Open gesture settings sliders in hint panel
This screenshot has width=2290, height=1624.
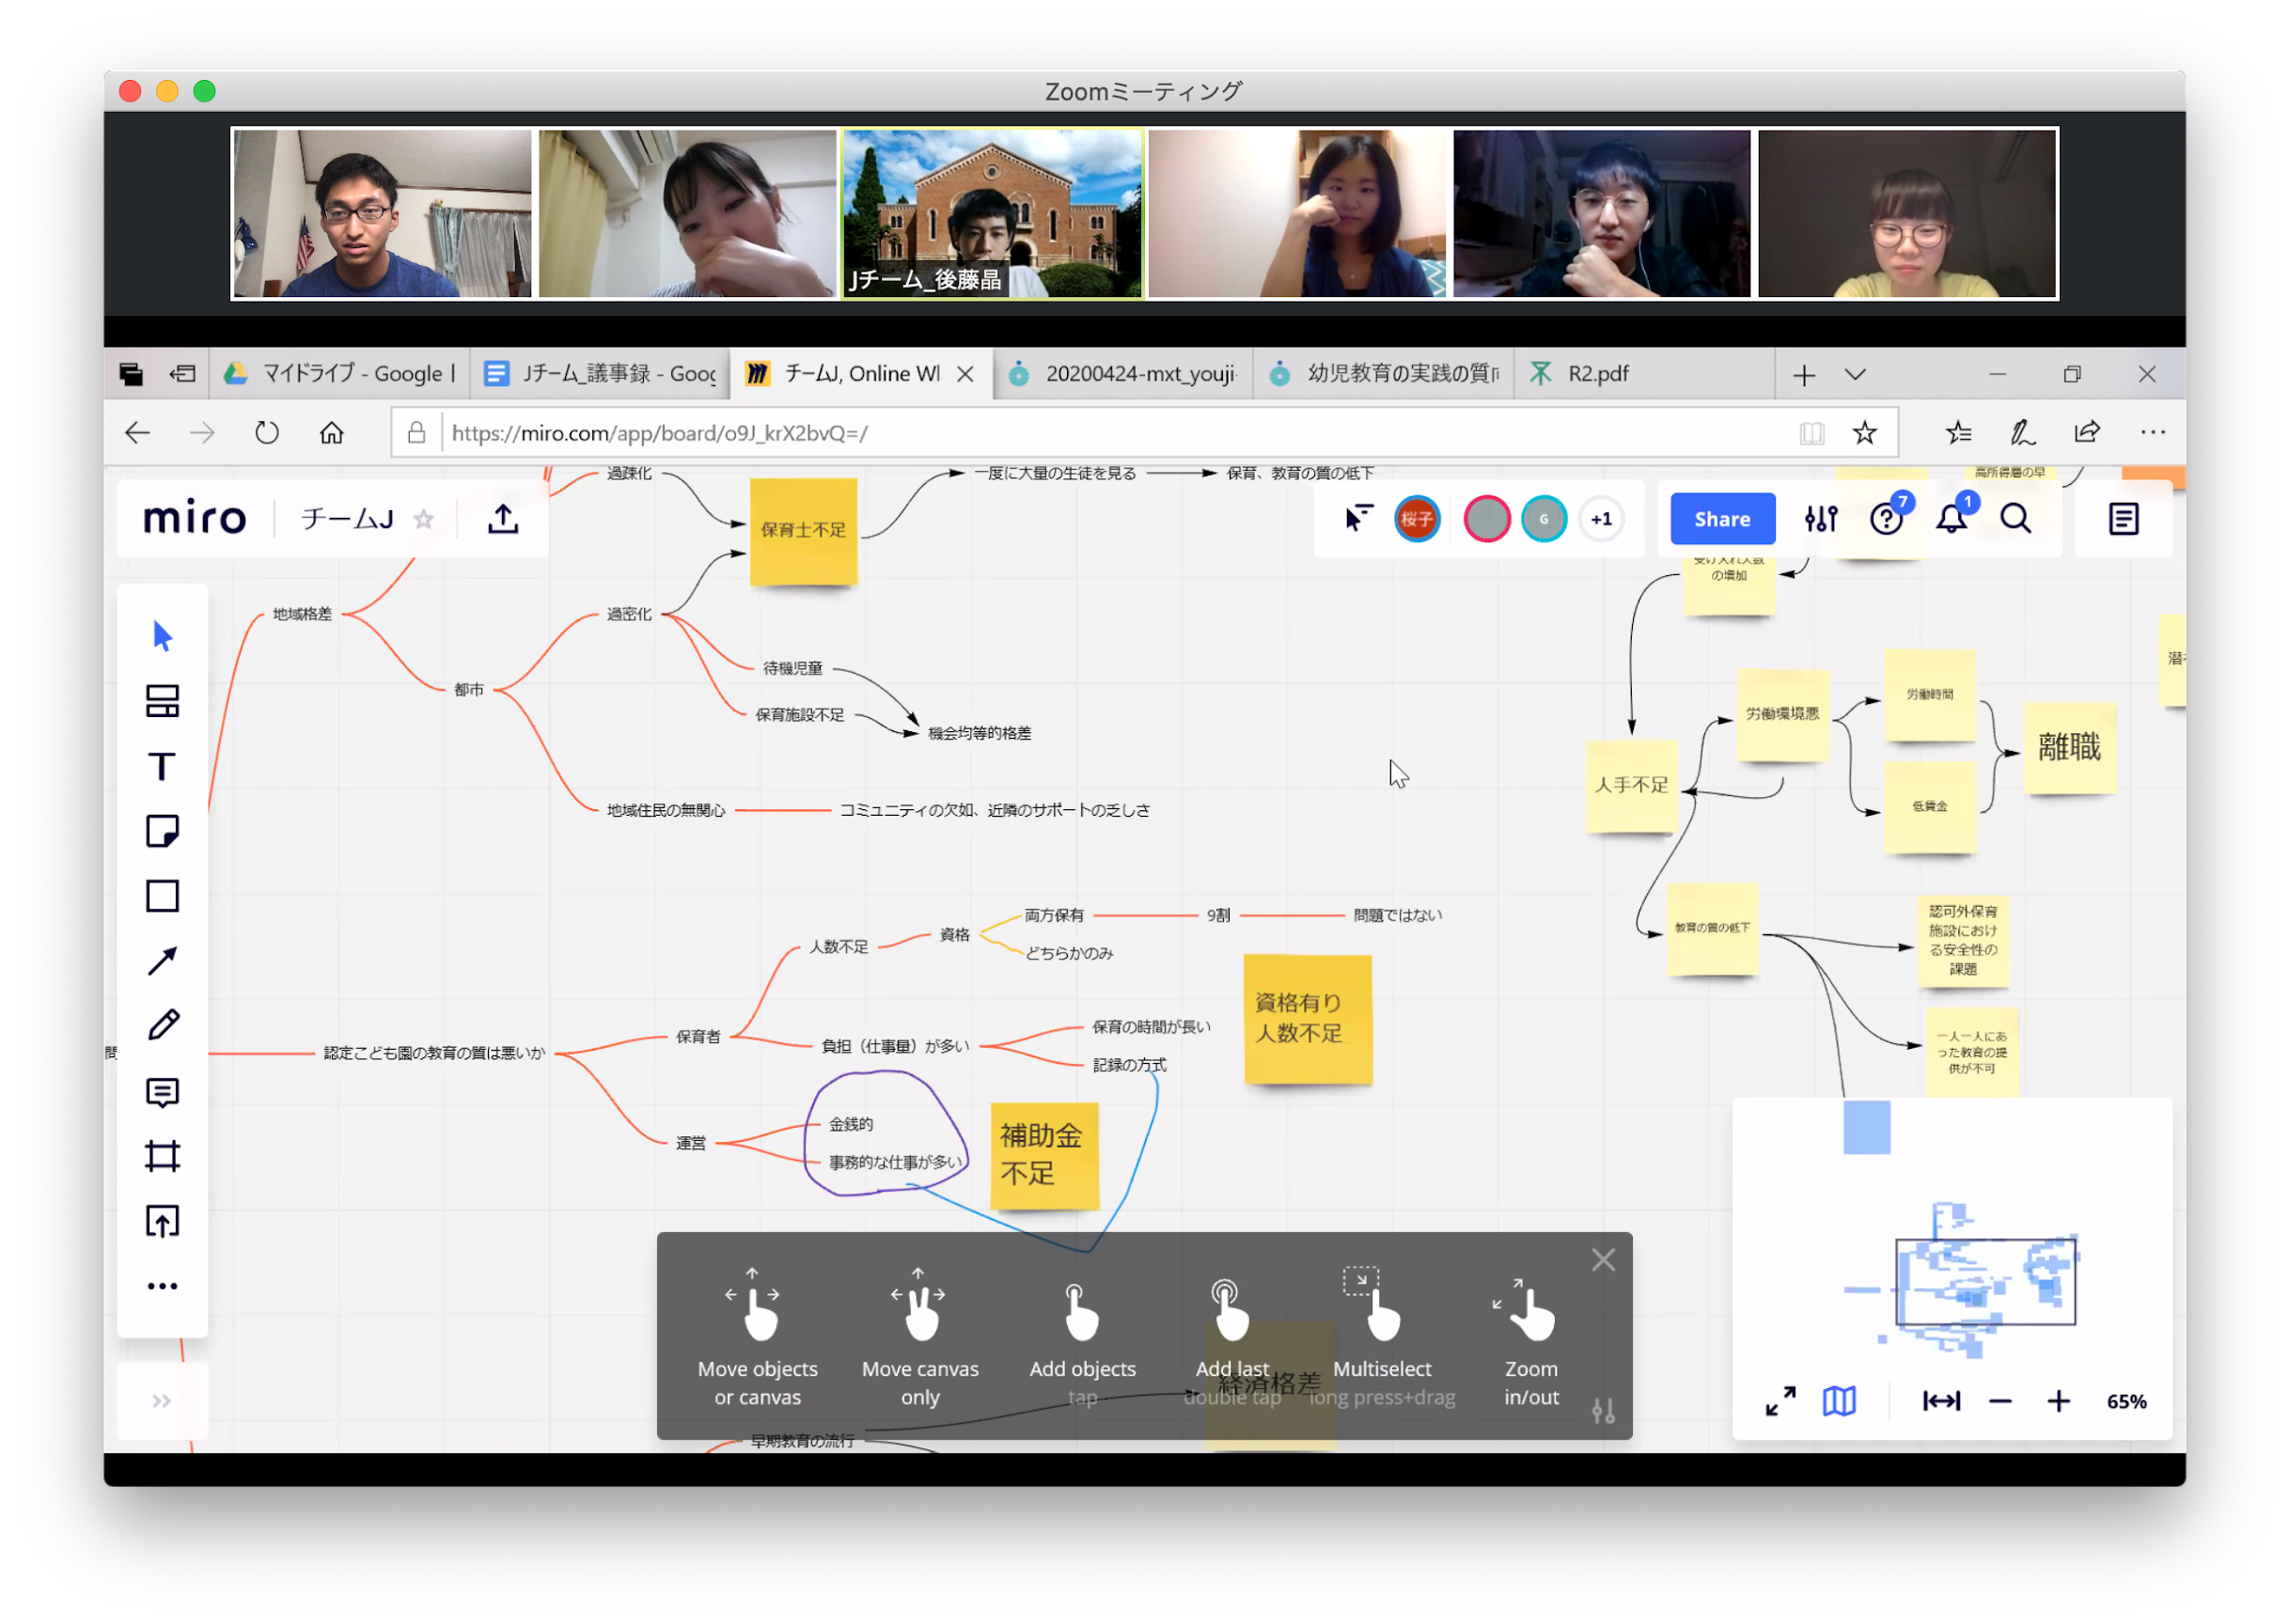(1603, 1411)
